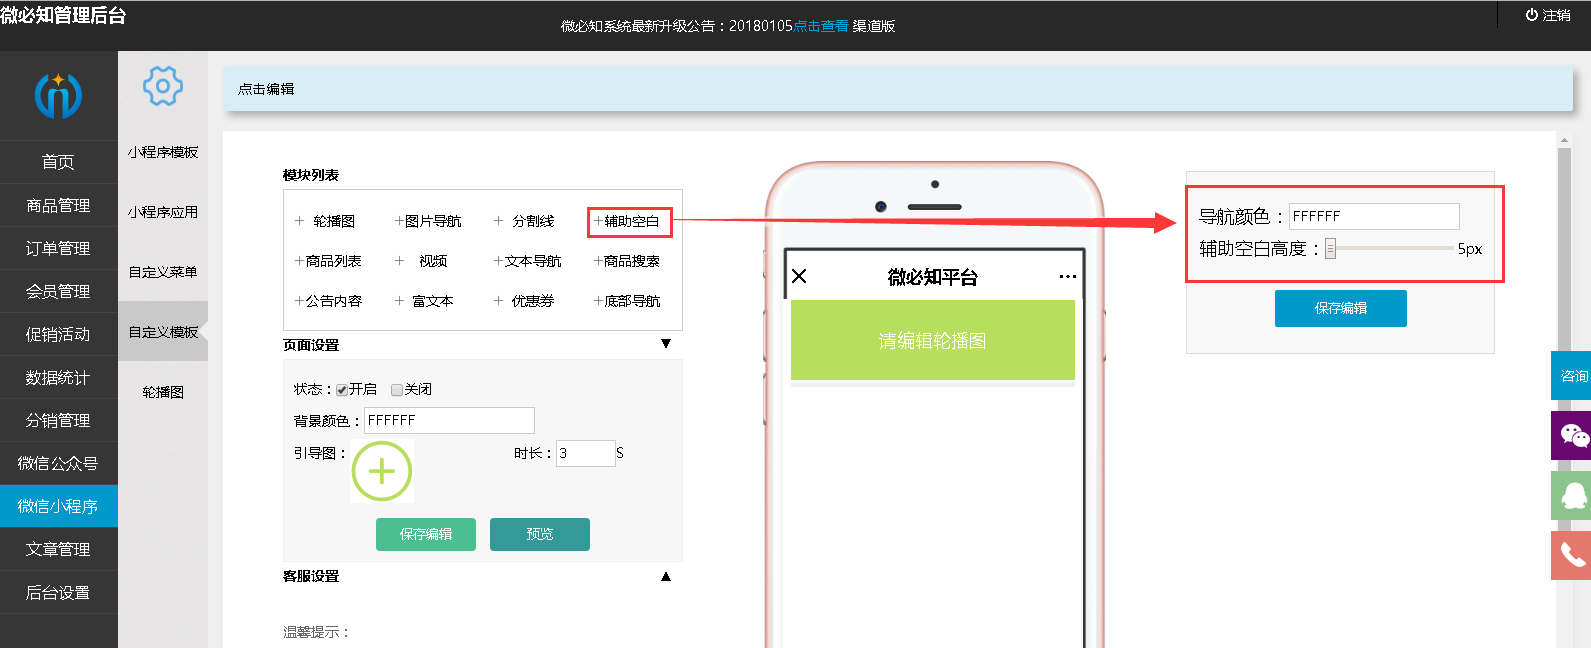Collapse the 页面设置 section arrow

(666, 344)
